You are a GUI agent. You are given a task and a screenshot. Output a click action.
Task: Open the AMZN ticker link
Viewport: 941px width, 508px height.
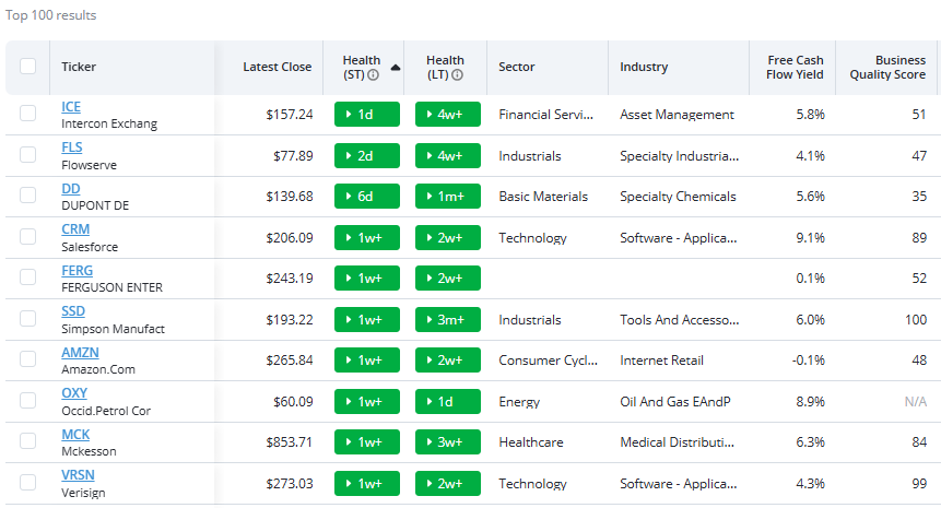tap(80, 352)
